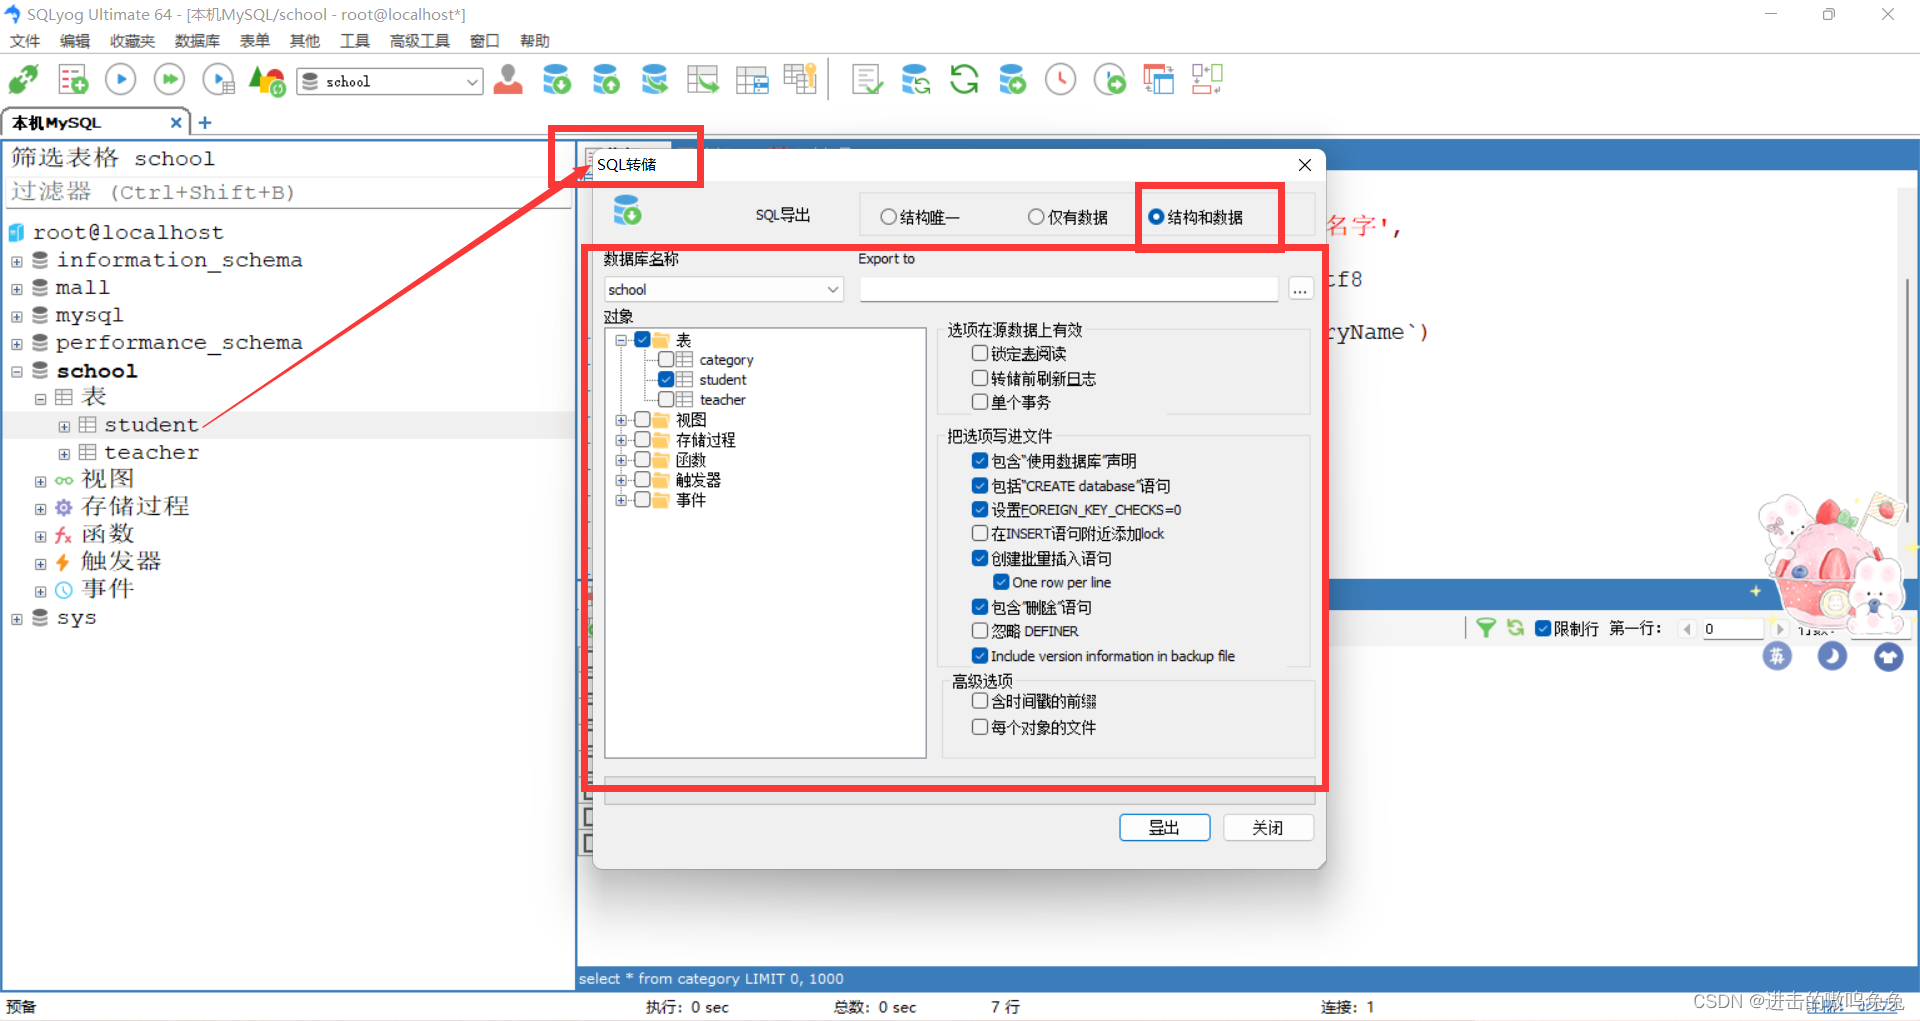The height and width of the screenshot is (1021, 1920).
Task: Enable the 单个事务 checkbox
Action: (980, 402)
